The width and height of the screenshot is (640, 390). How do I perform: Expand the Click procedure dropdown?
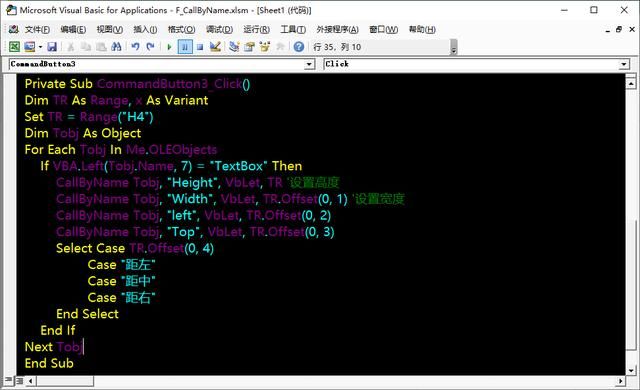pyautogui.click(x=624, y=64)
